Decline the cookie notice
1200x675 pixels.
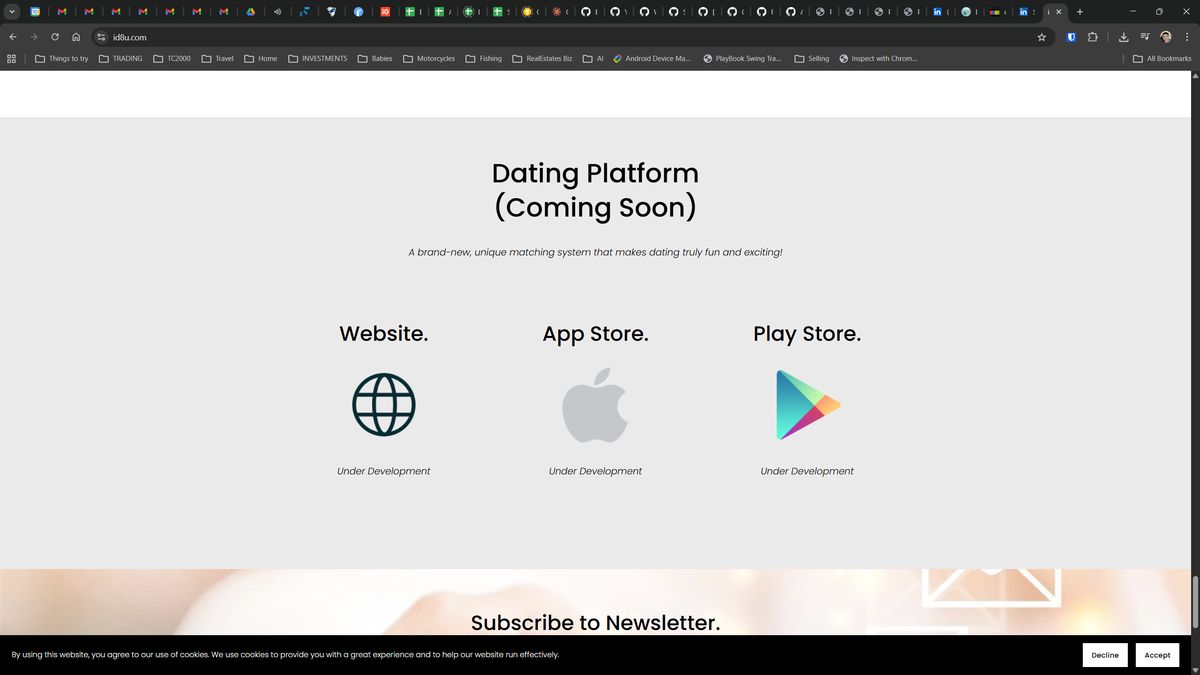coord(1105,655)
